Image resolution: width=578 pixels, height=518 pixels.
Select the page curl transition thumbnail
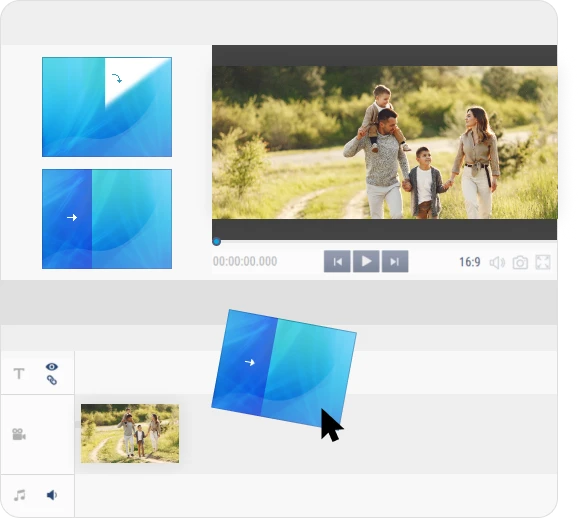[107, 107]
